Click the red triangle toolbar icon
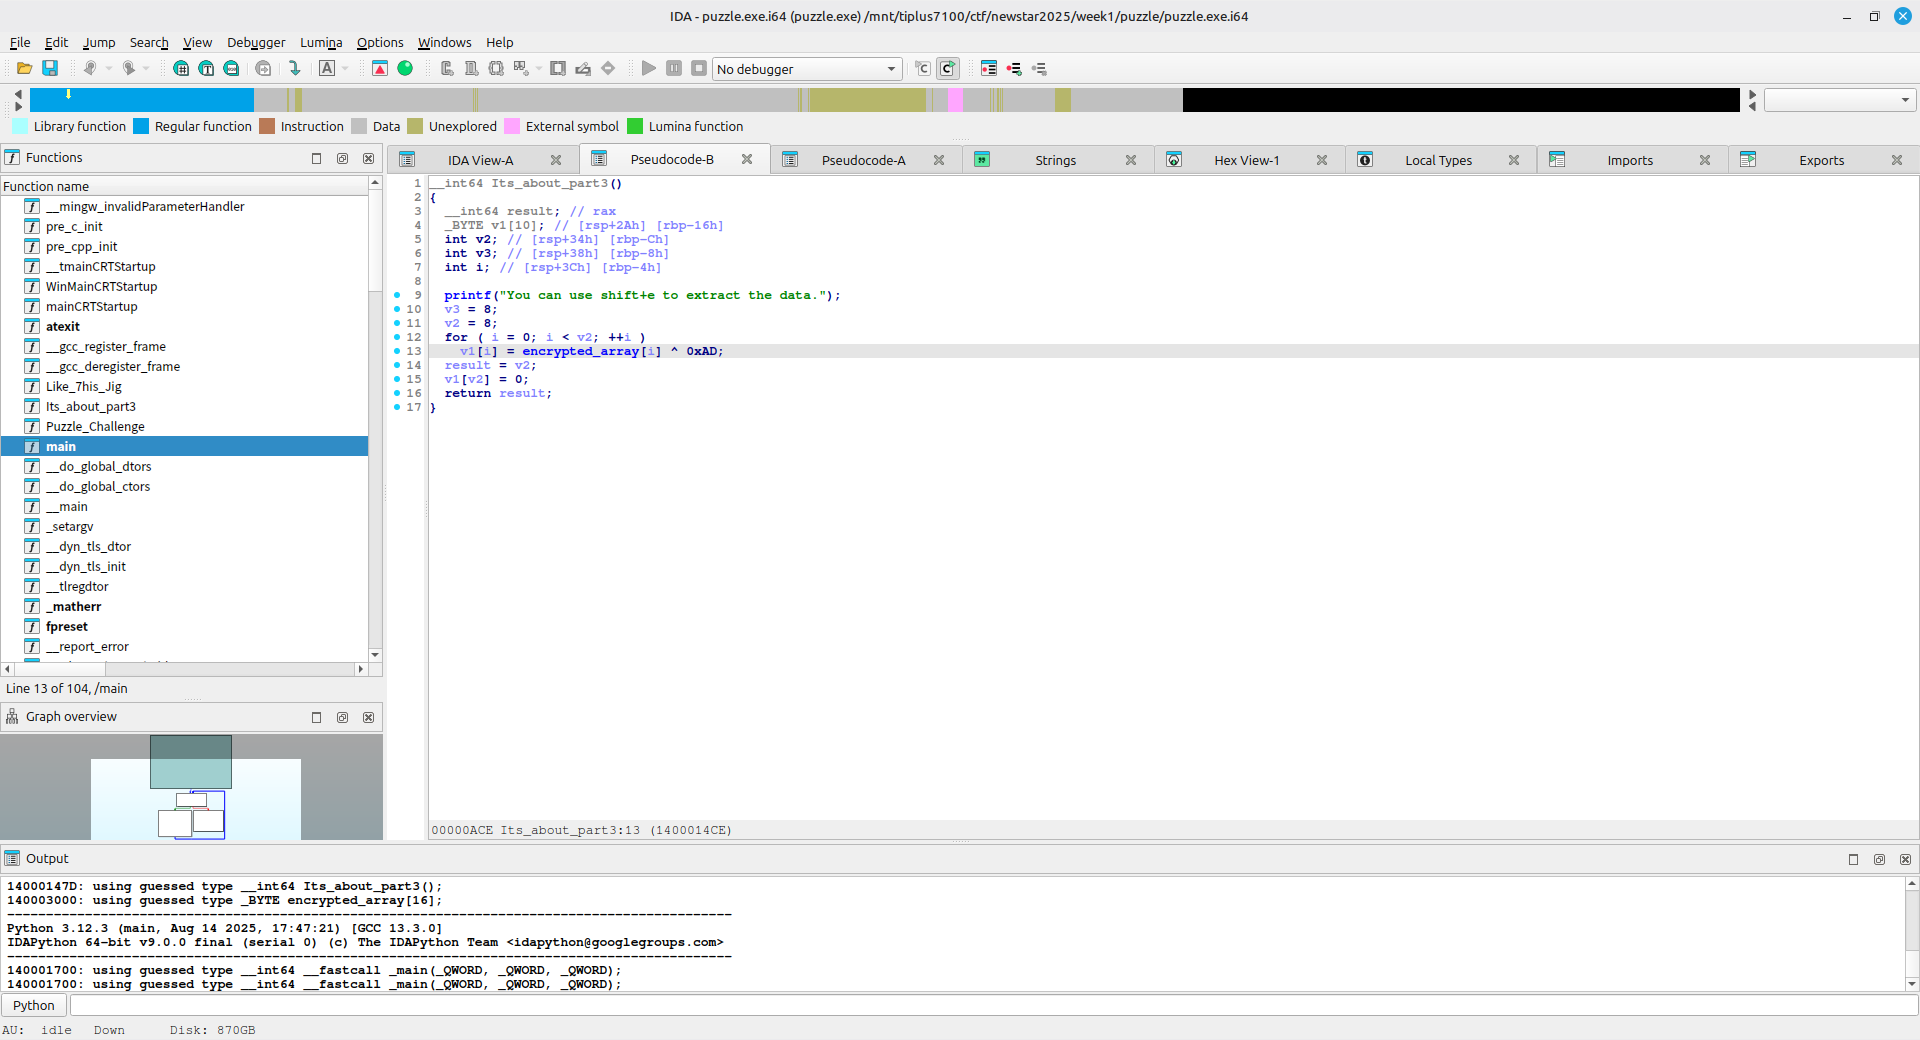The width and height of the screenshot is (1920, 1040). (380, 68)
